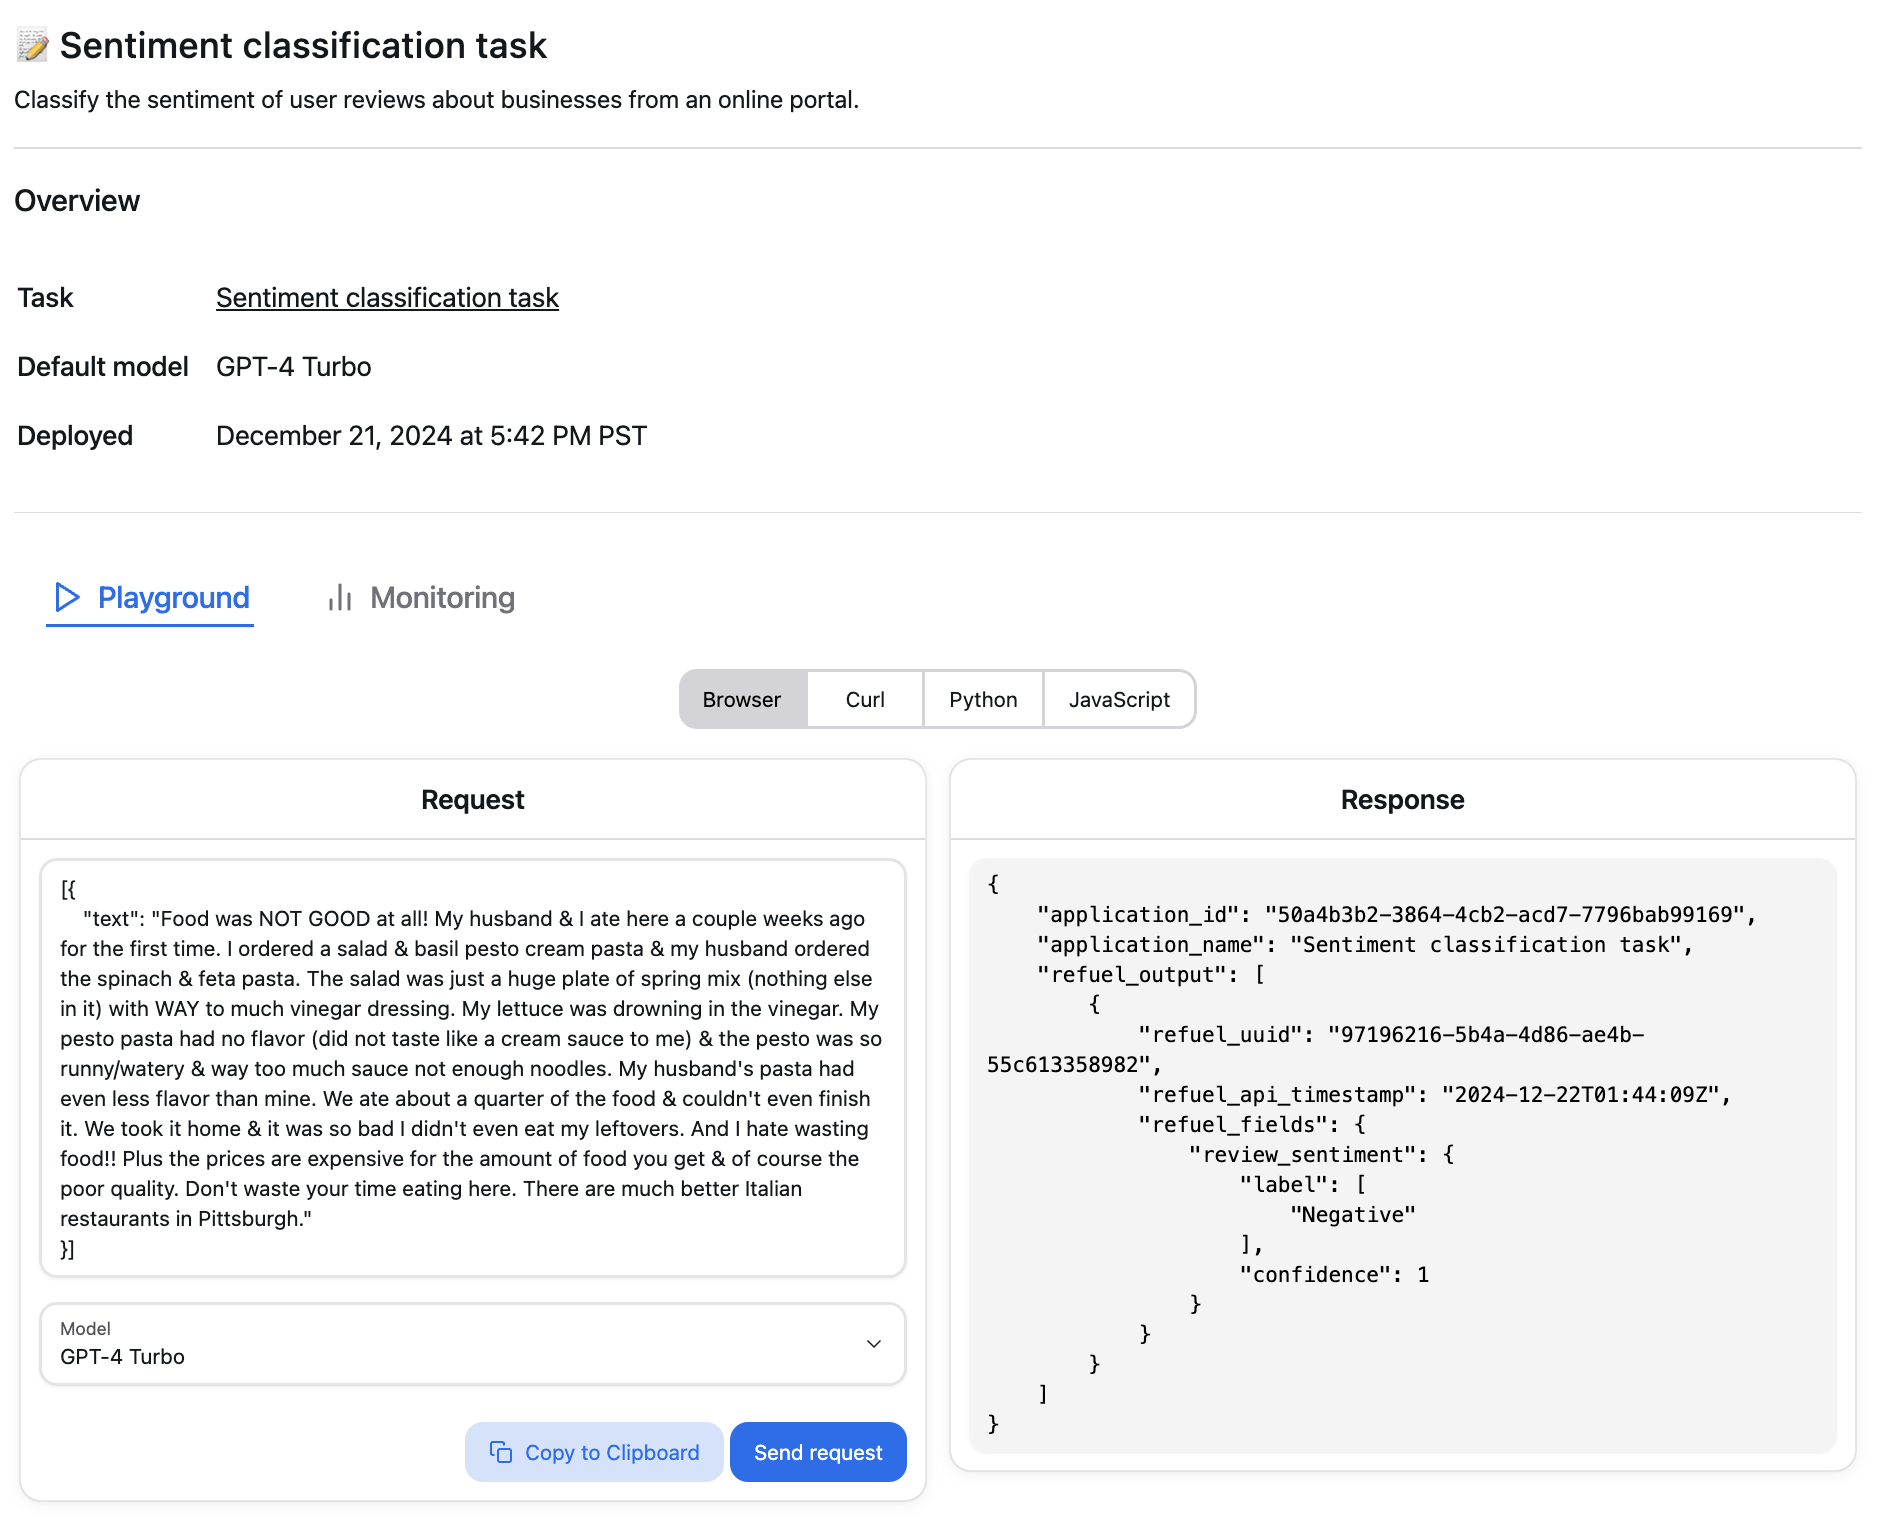
Task: Click the memo emoji next to the task title
Action: click(30, 45)
